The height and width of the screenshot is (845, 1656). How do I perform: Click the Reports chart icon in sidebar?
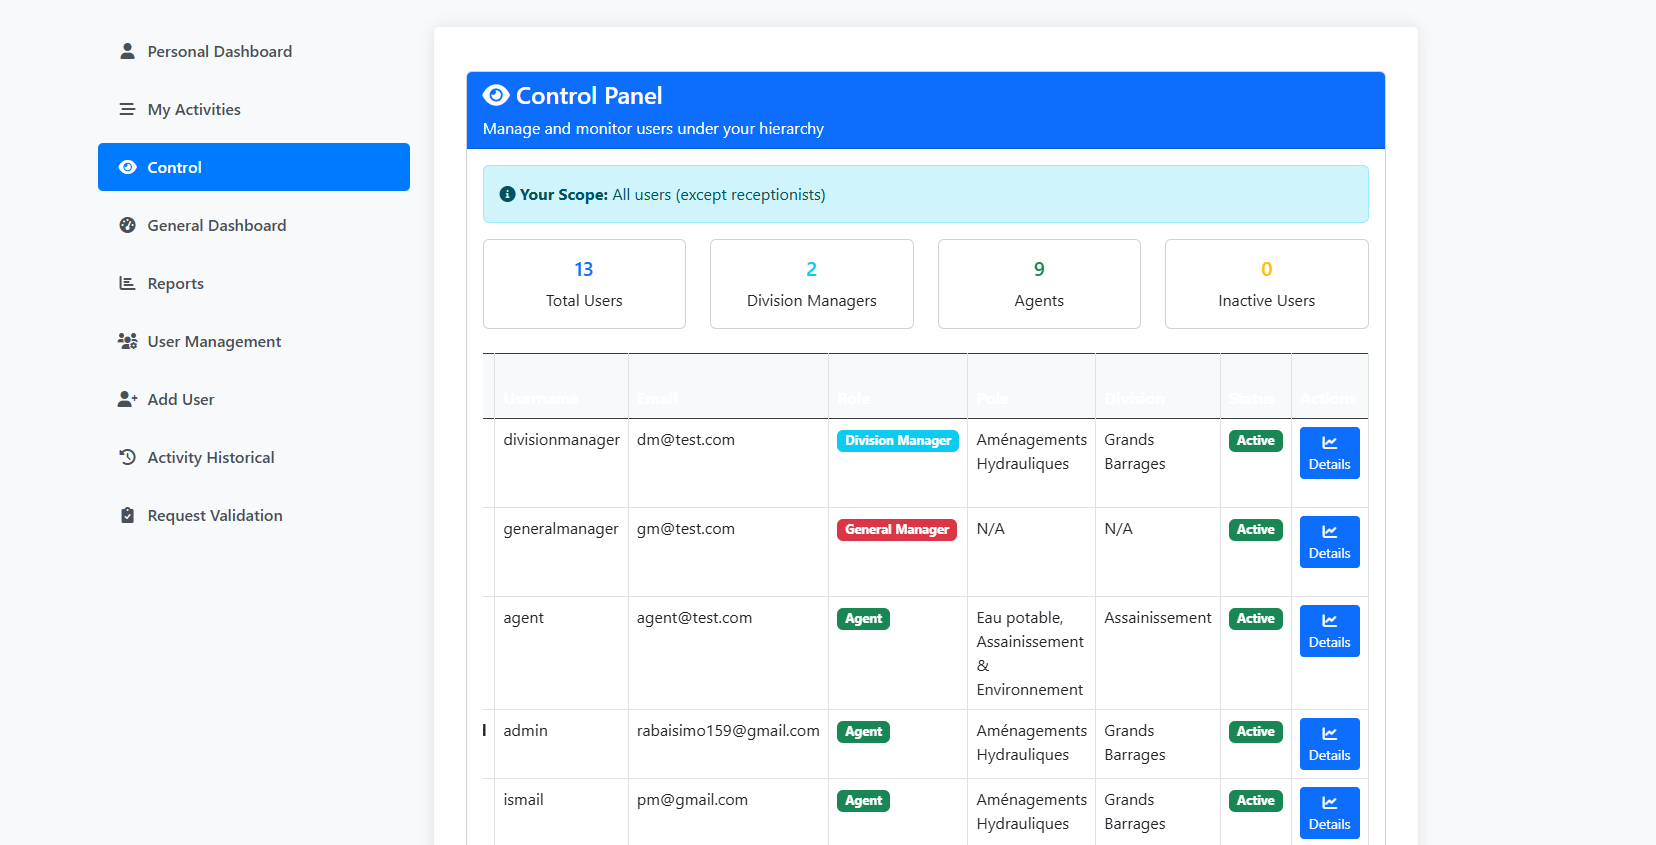[x=127, y=283]
